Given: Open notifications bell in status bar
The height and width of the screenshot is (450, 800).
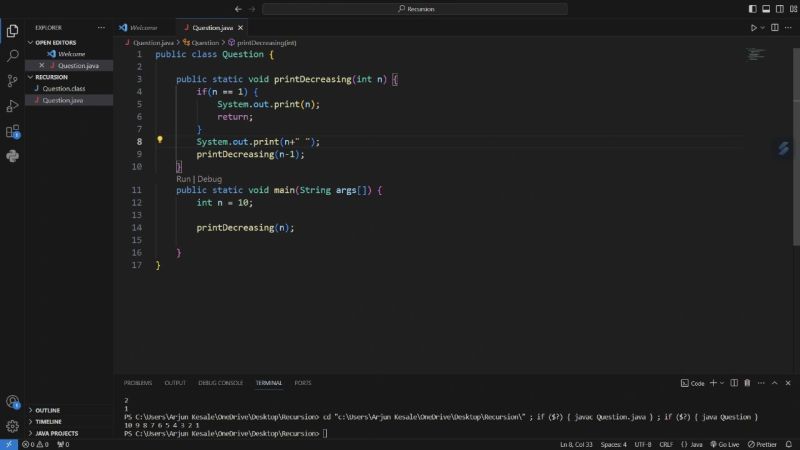Looking at the screenshot, I should 789,444.
